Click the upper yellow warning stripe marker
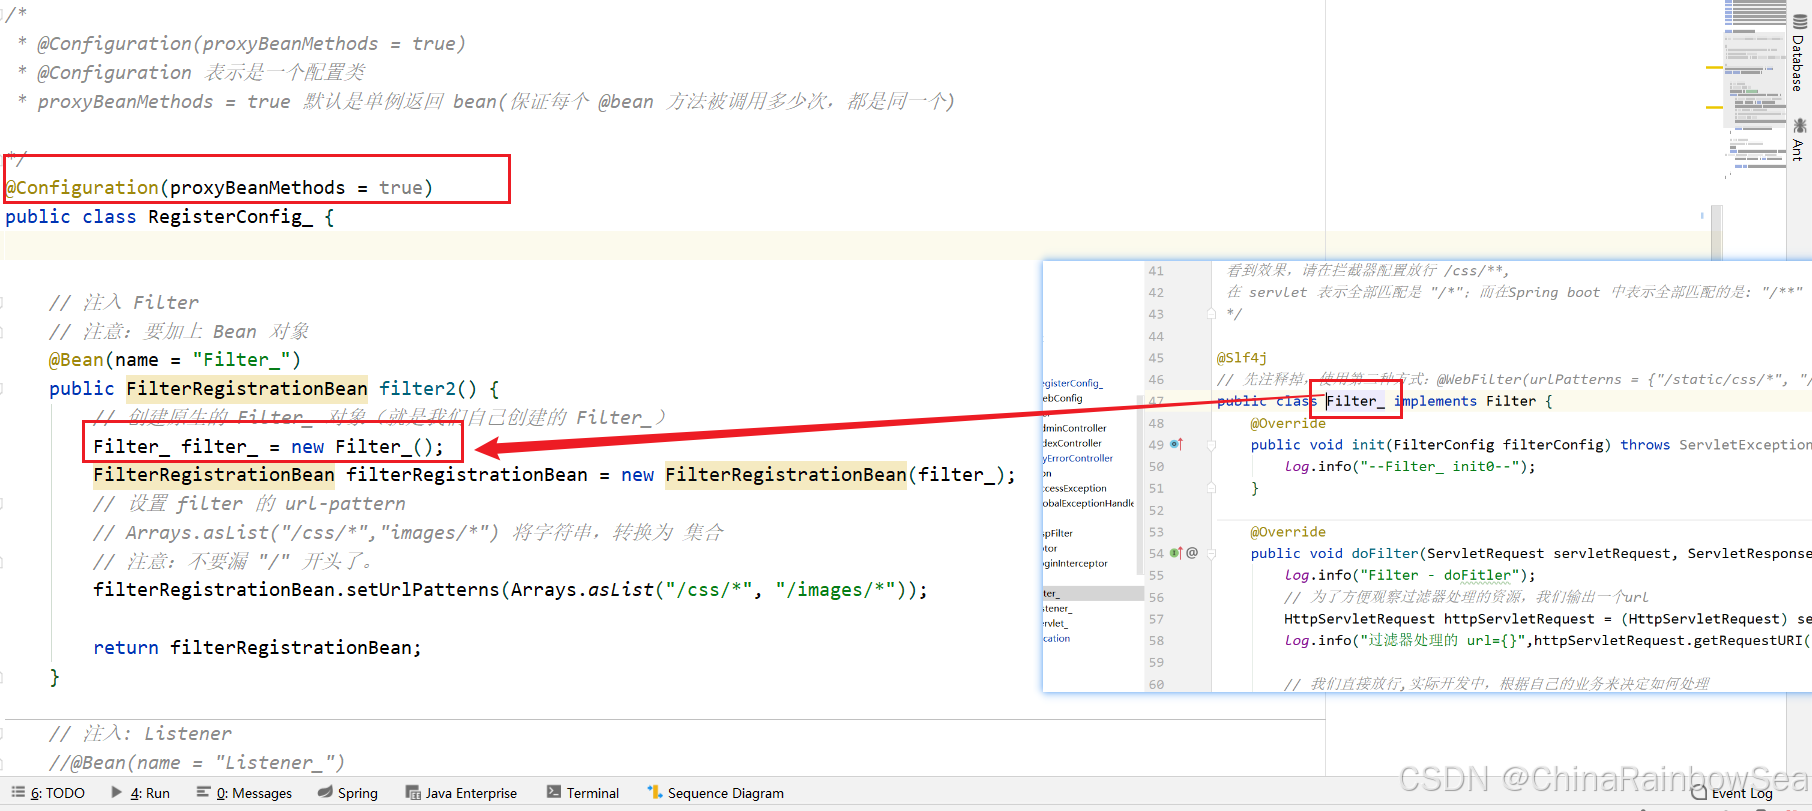The image size is (1812, 811). [x=1714, y=67]
